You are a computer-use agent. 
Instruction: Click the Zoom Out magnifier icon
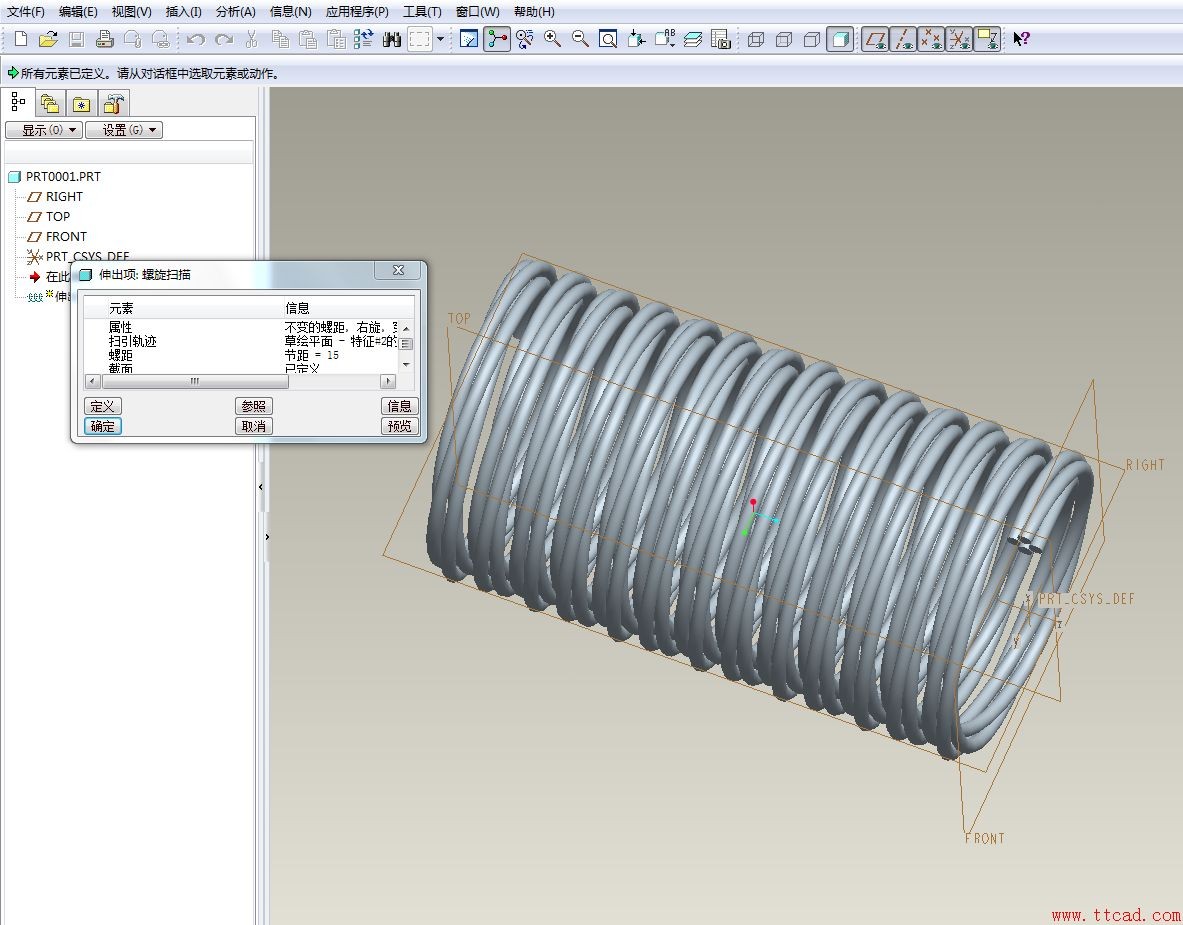coord(580,39)
